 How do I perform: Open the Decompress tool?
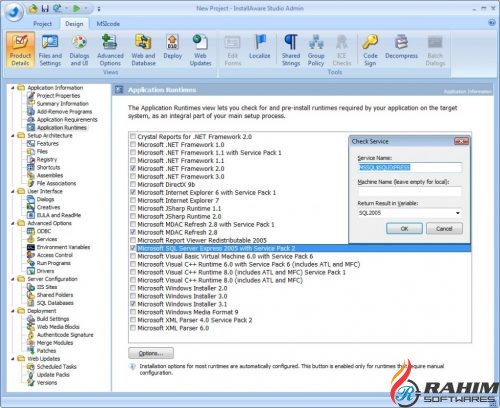pyautogui.click(x=401, y=47)
